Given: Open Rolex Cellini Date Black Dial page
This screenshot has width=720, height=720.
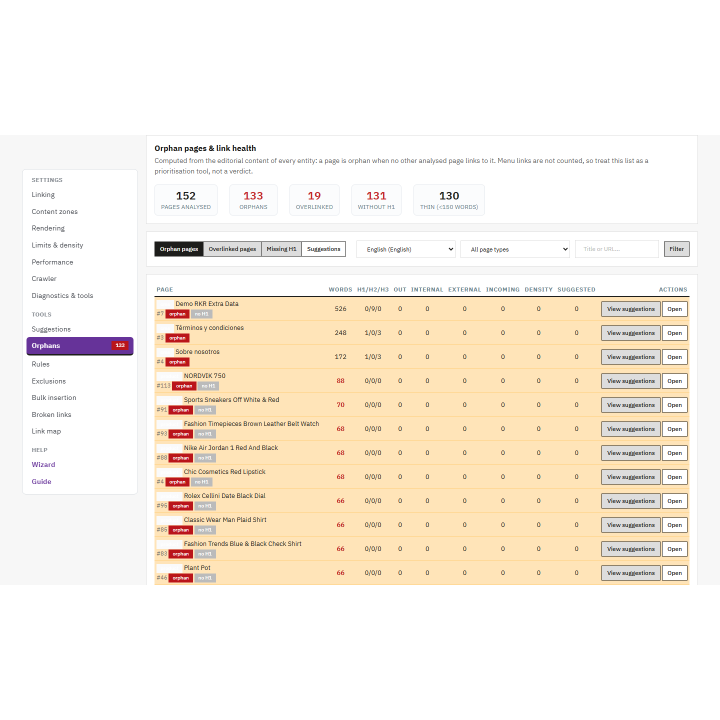Looking at the screenshot, I should 675,501.
